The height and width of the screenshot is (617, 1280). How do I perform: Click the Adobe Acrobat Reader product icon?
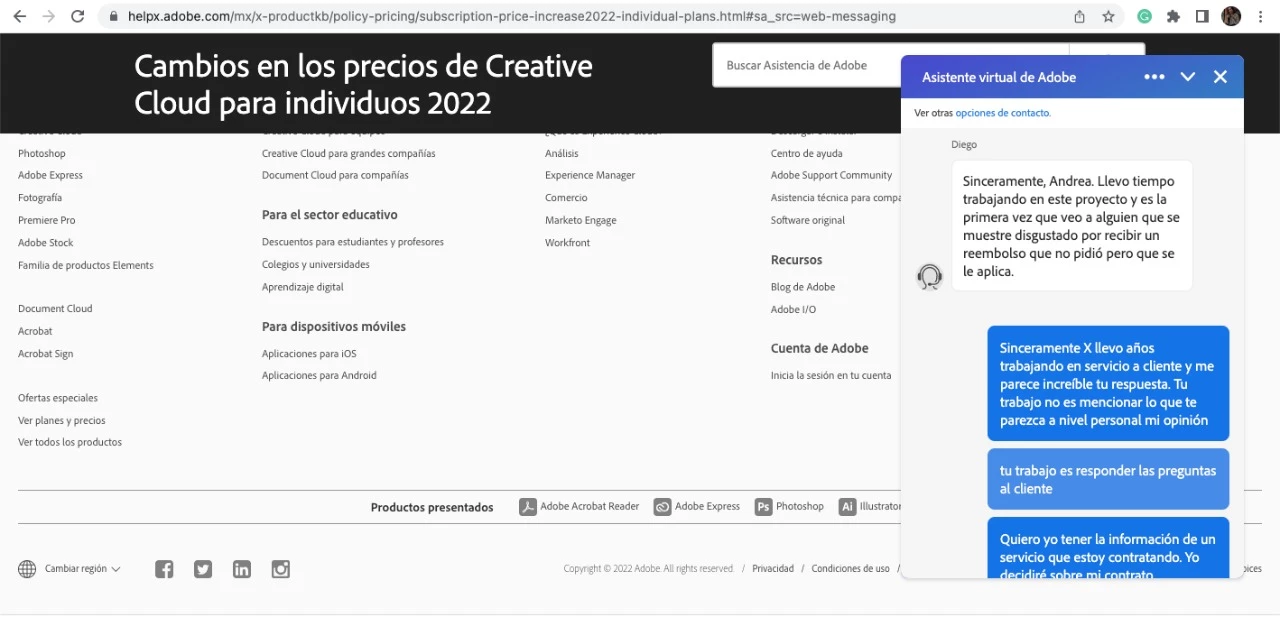(x=528, y=507)
